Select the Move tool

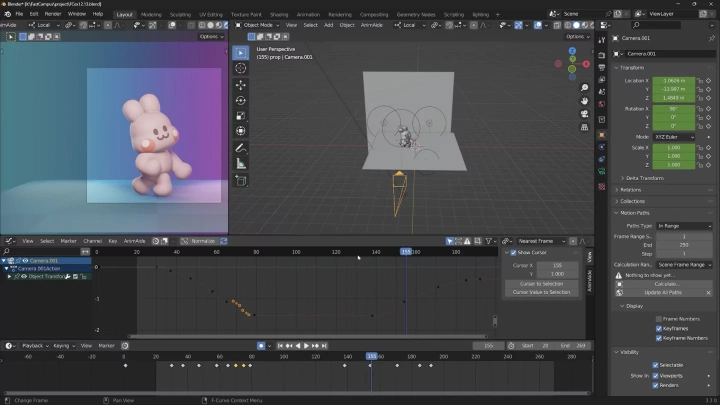tap(241, 85)
